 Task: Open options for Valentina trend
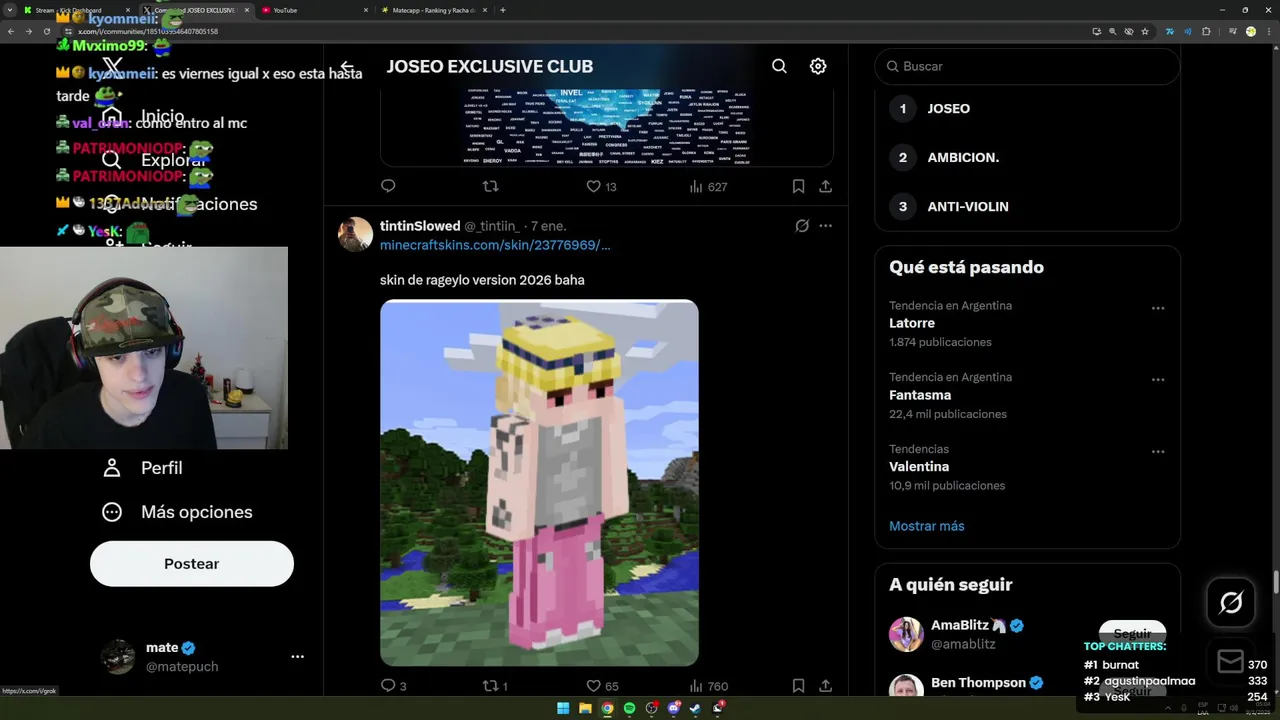tap(1158, 452)
